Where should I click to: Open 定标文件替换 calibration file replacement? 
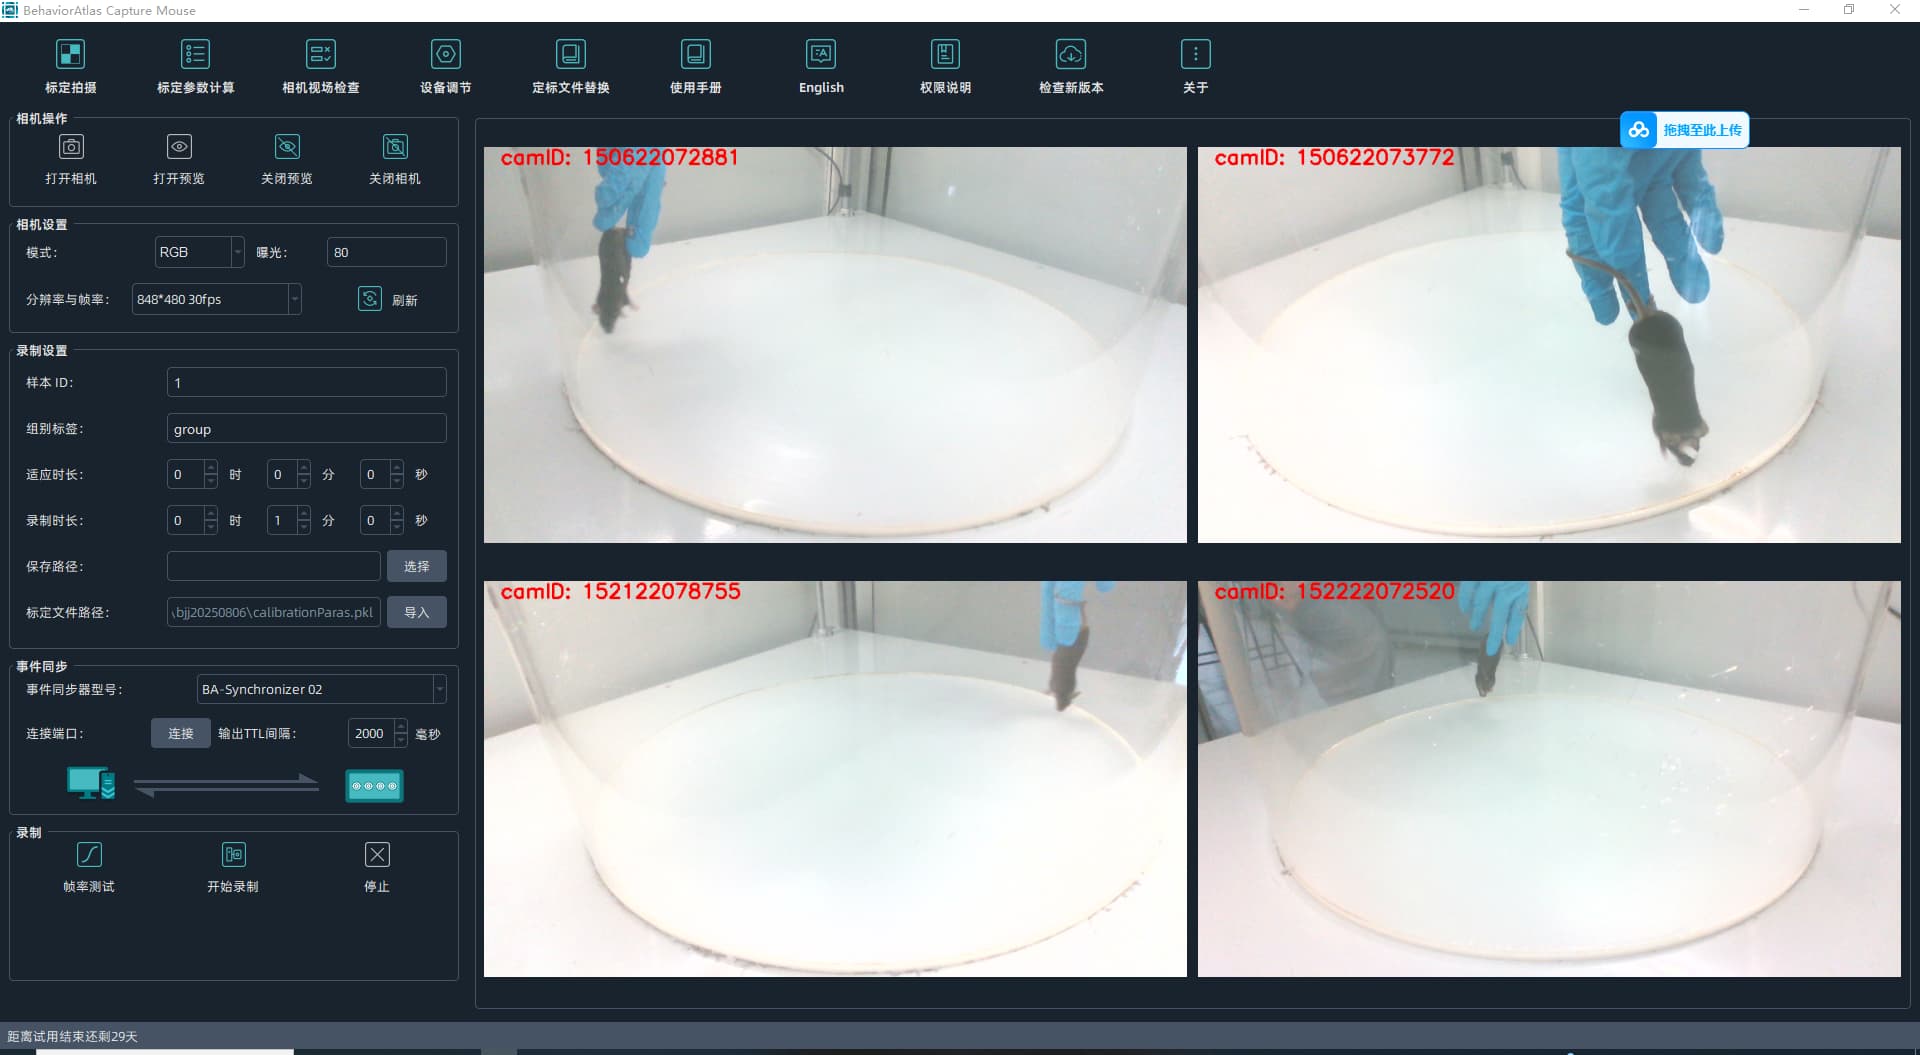[x=570, y=66]
